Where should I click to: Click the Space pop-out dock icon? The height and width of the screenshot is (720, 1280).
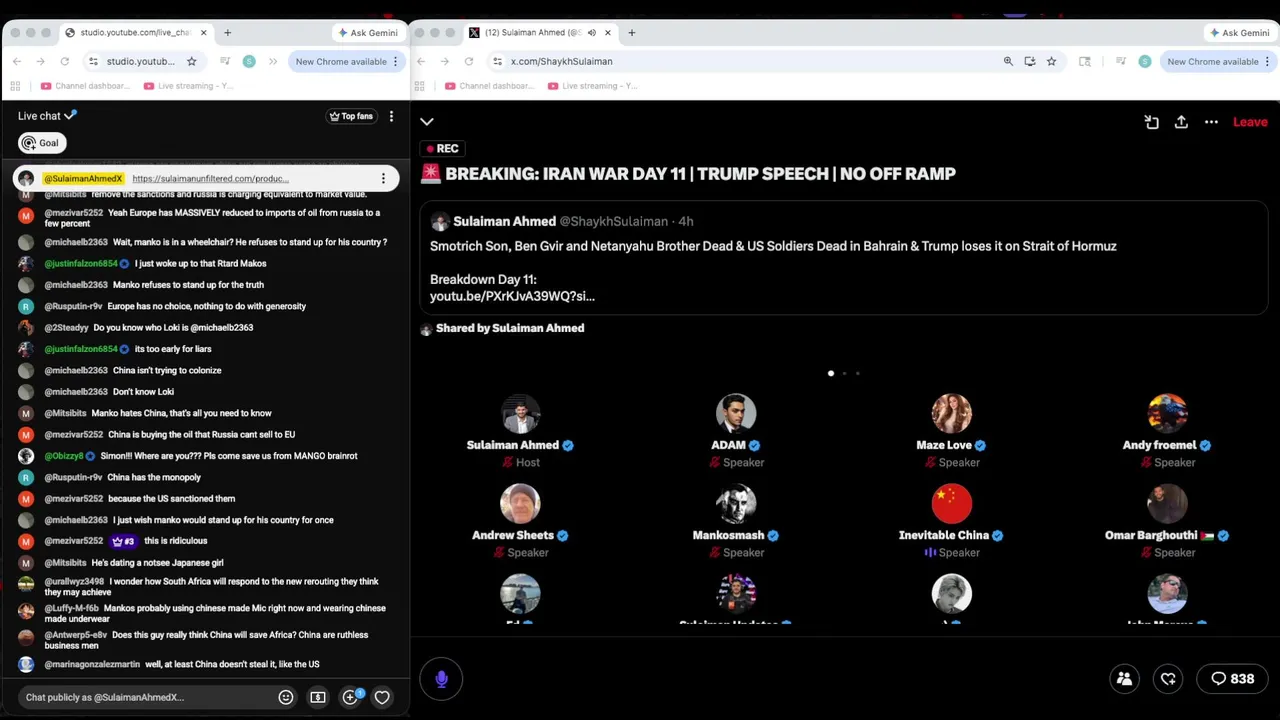[1151, 122]
